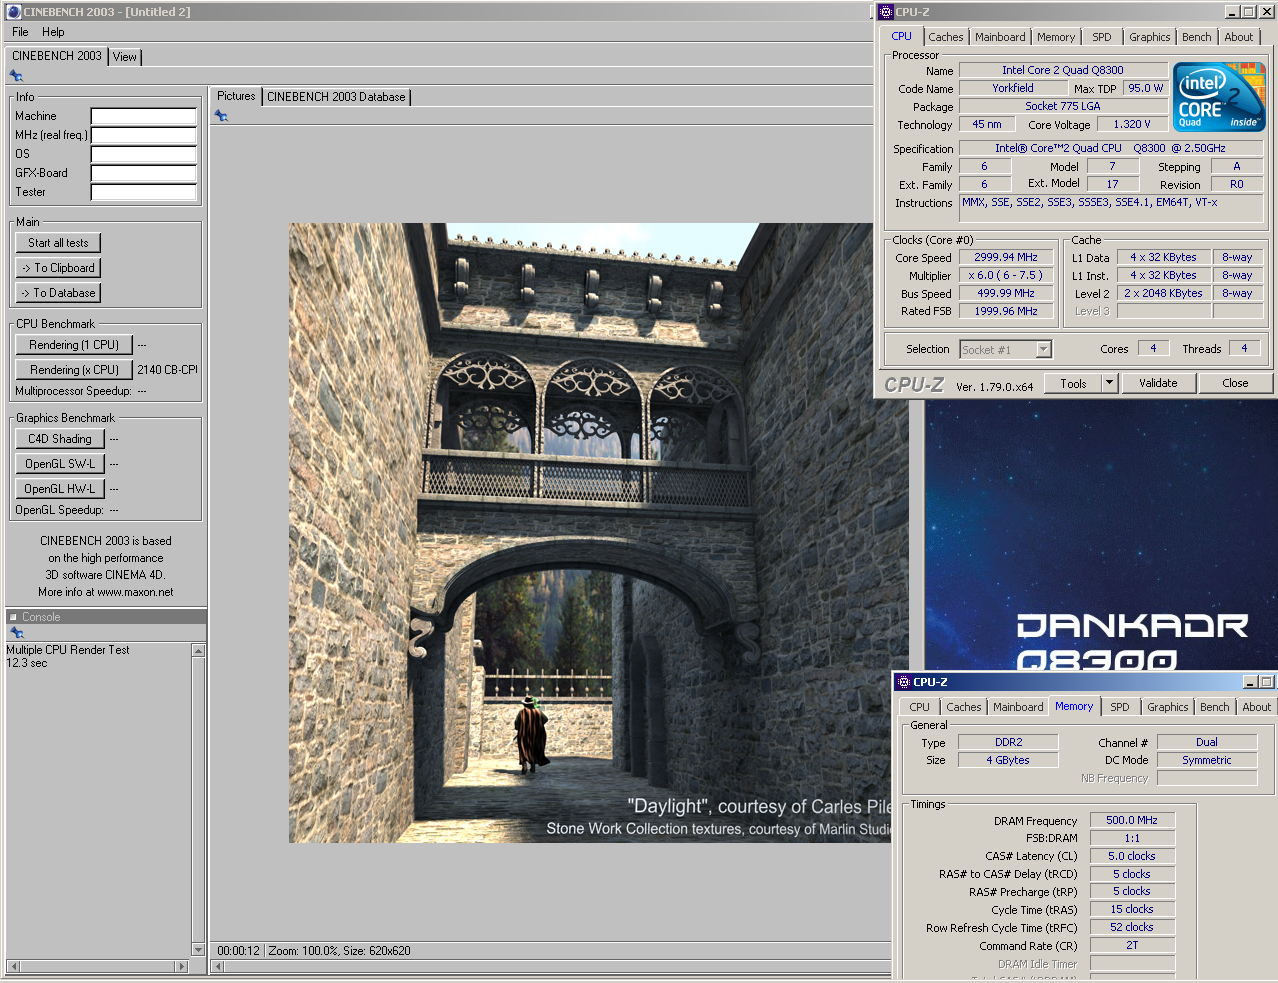Switch to the View tab in CINEBENCH
Image resolution: width=1278 pixels, height=983 pixels.
tap(124, 57)
